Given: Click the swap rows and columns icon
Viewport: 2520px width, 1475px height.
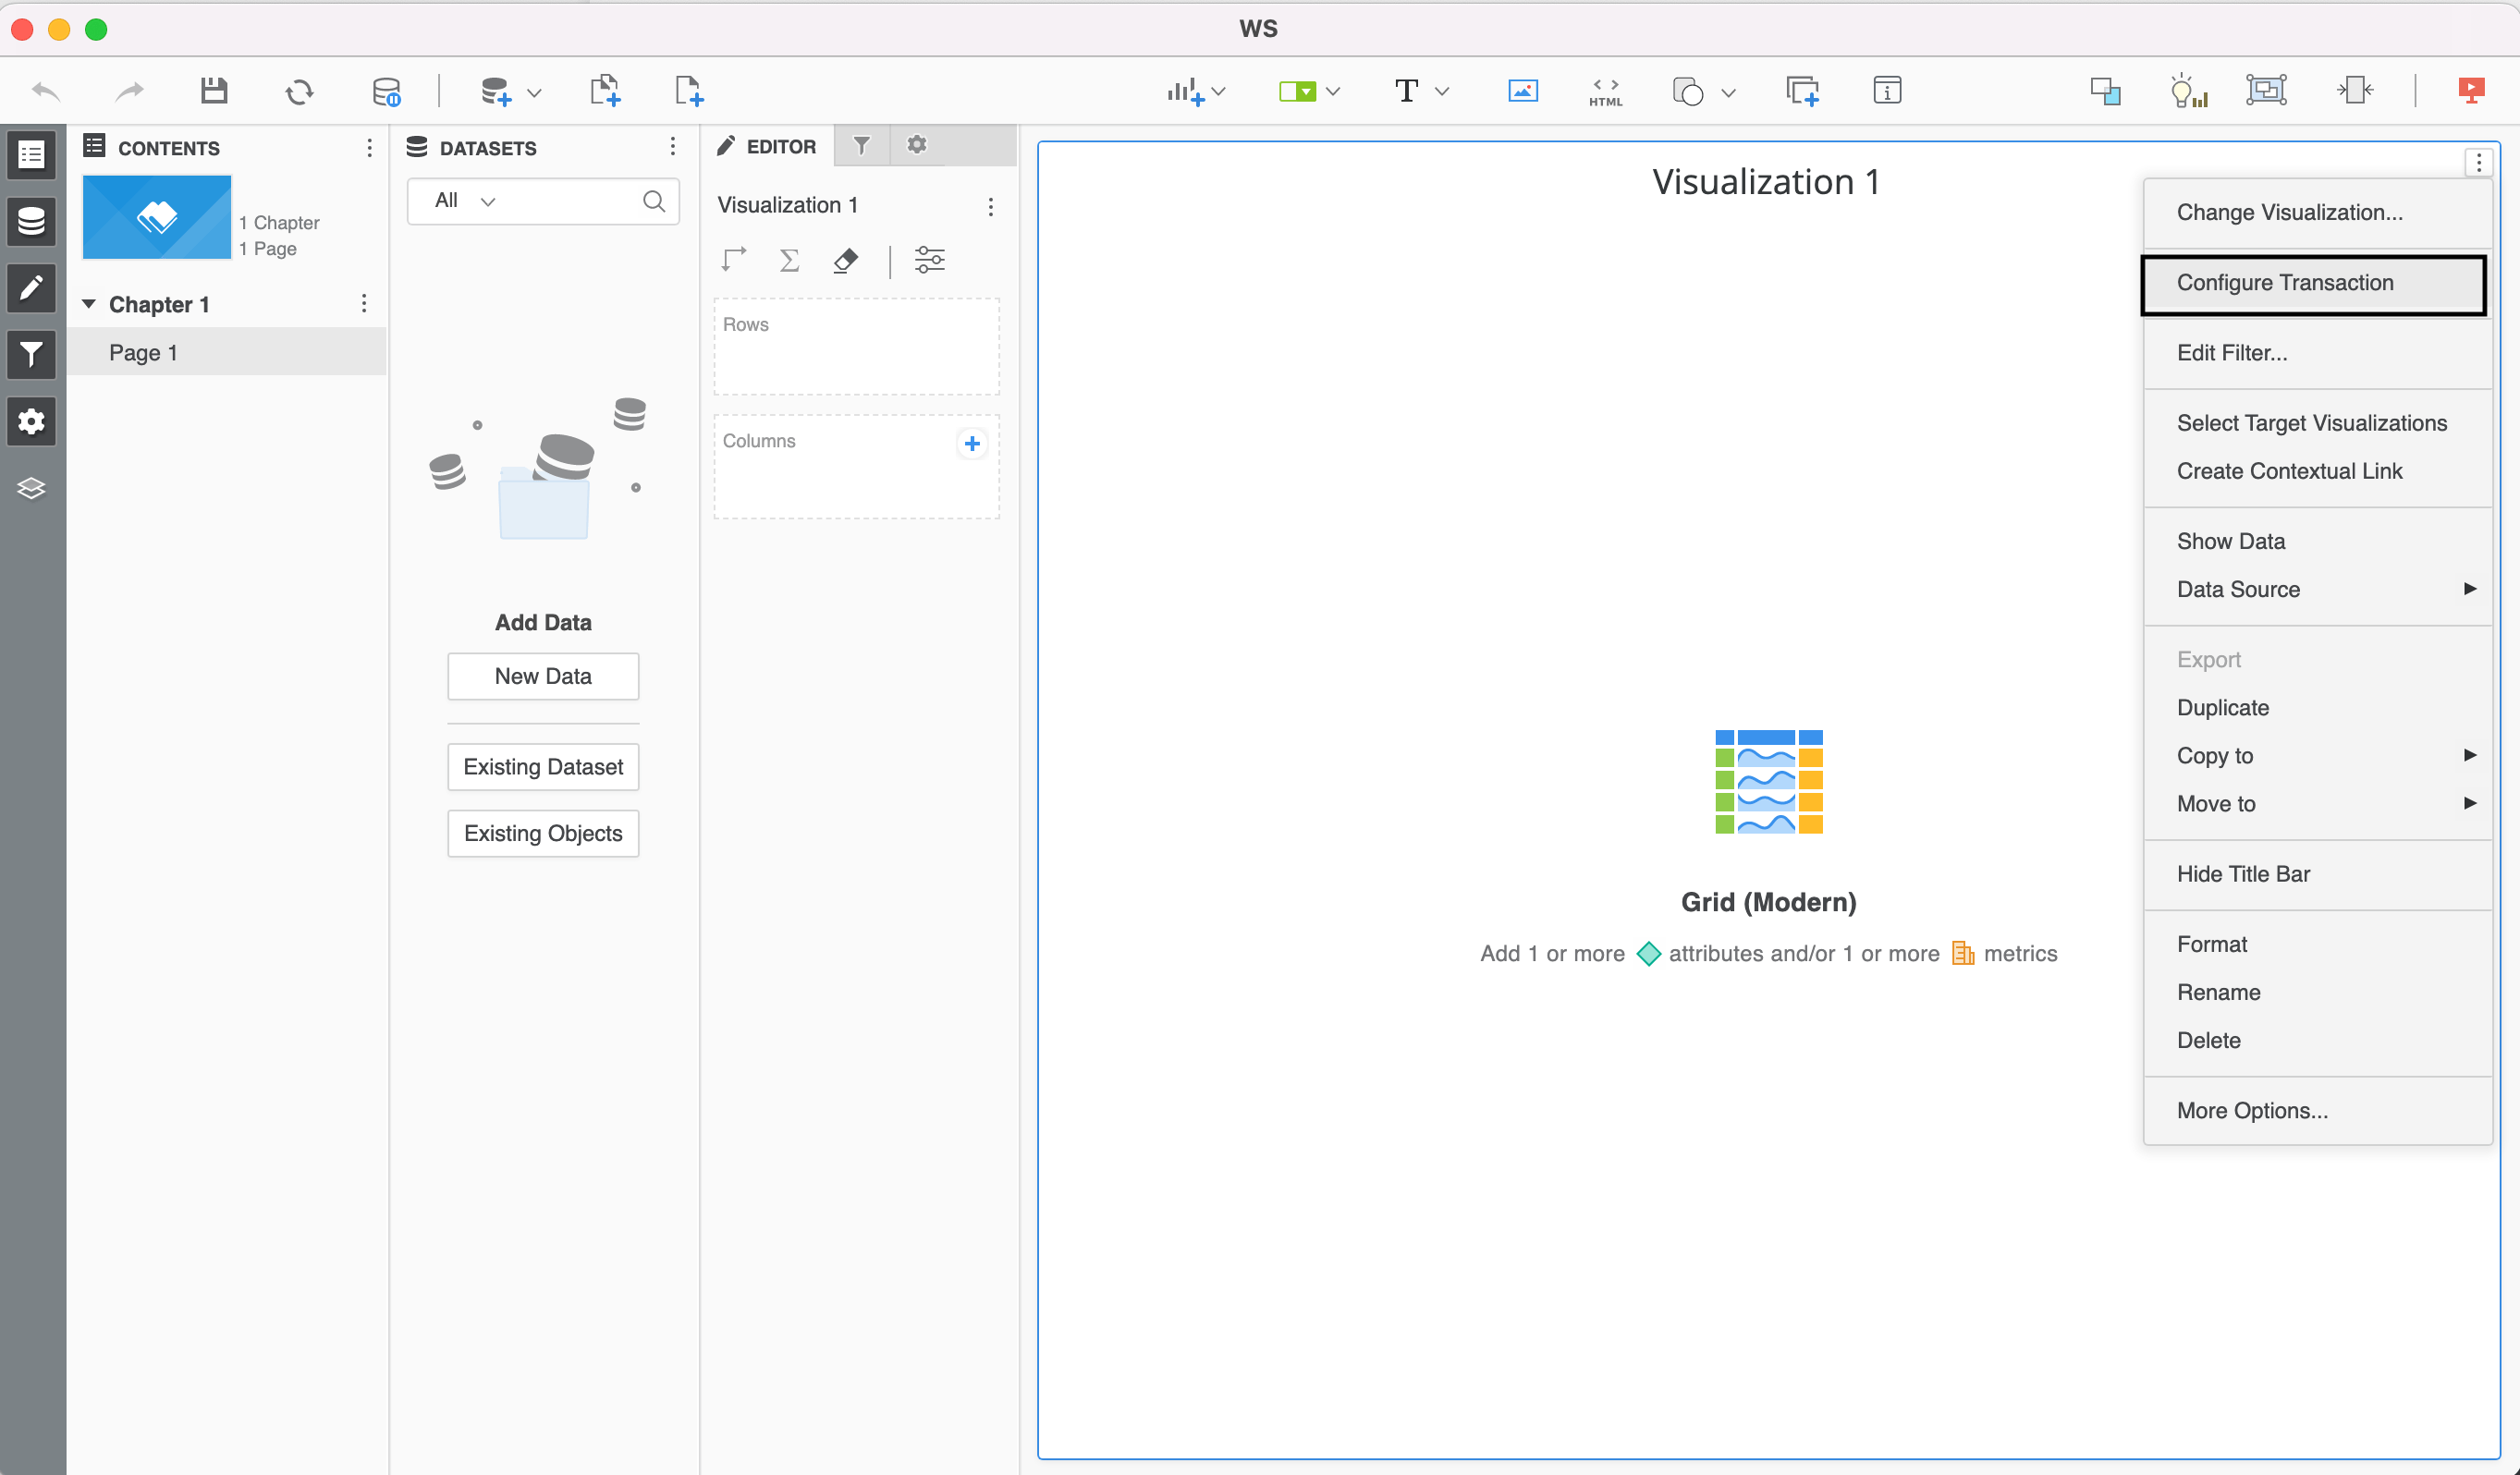Looking at the screenshot, I should [734, 261].
